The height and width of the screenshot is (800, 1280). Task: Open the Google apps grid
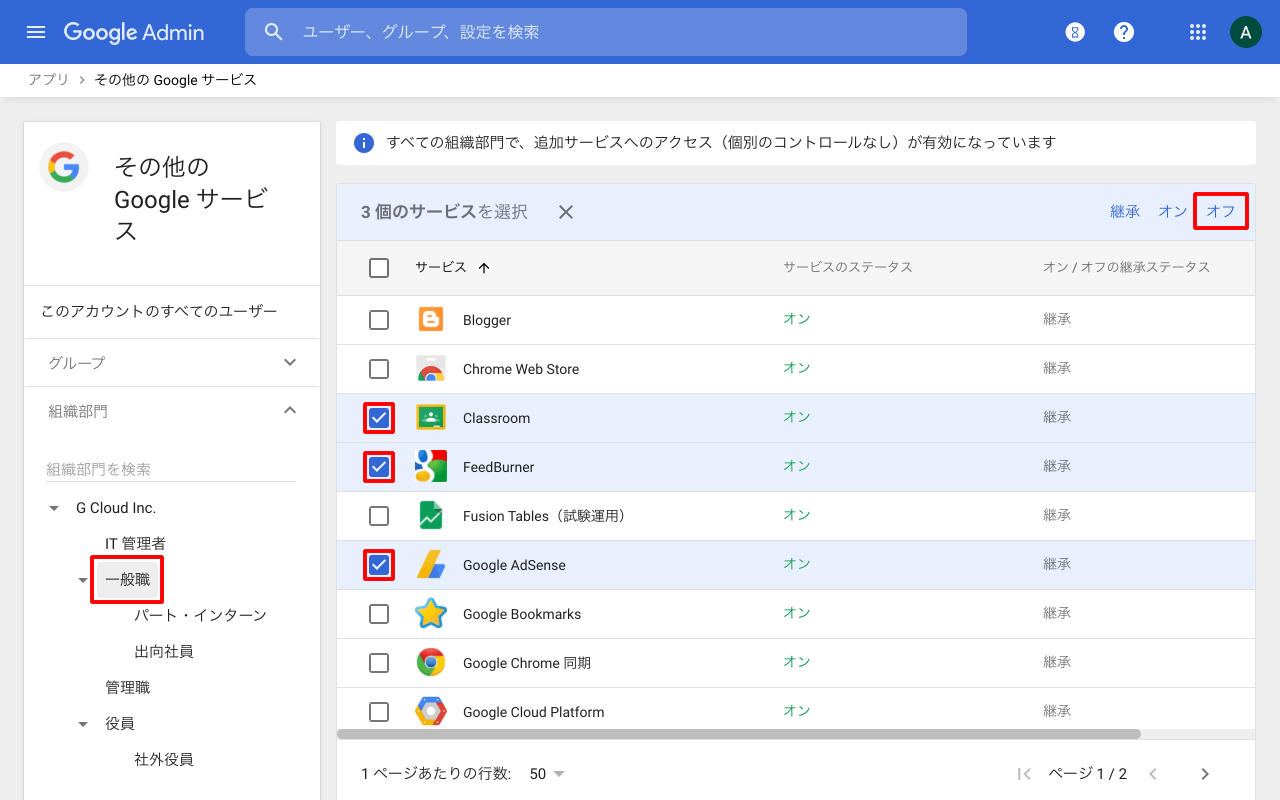1198,32
